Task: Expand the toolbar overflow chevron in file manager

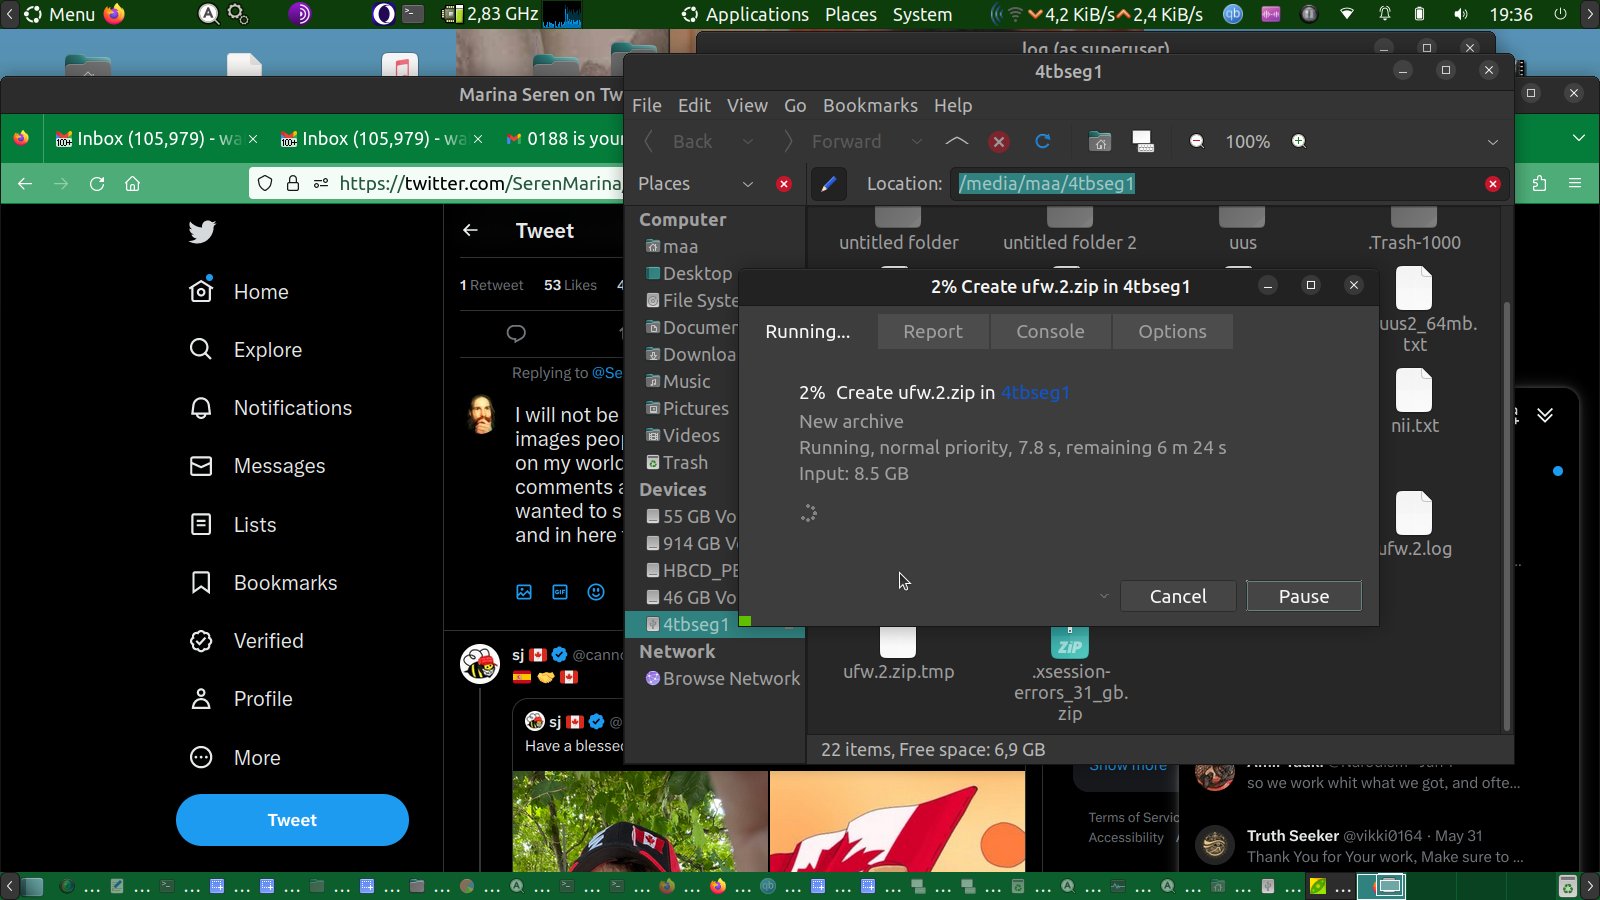Action: 1493,142
